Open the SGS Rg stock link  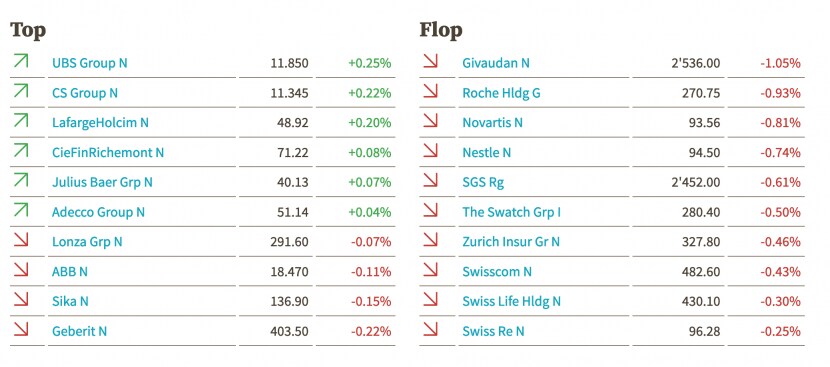pyautogui.click(x=483, y=183)
